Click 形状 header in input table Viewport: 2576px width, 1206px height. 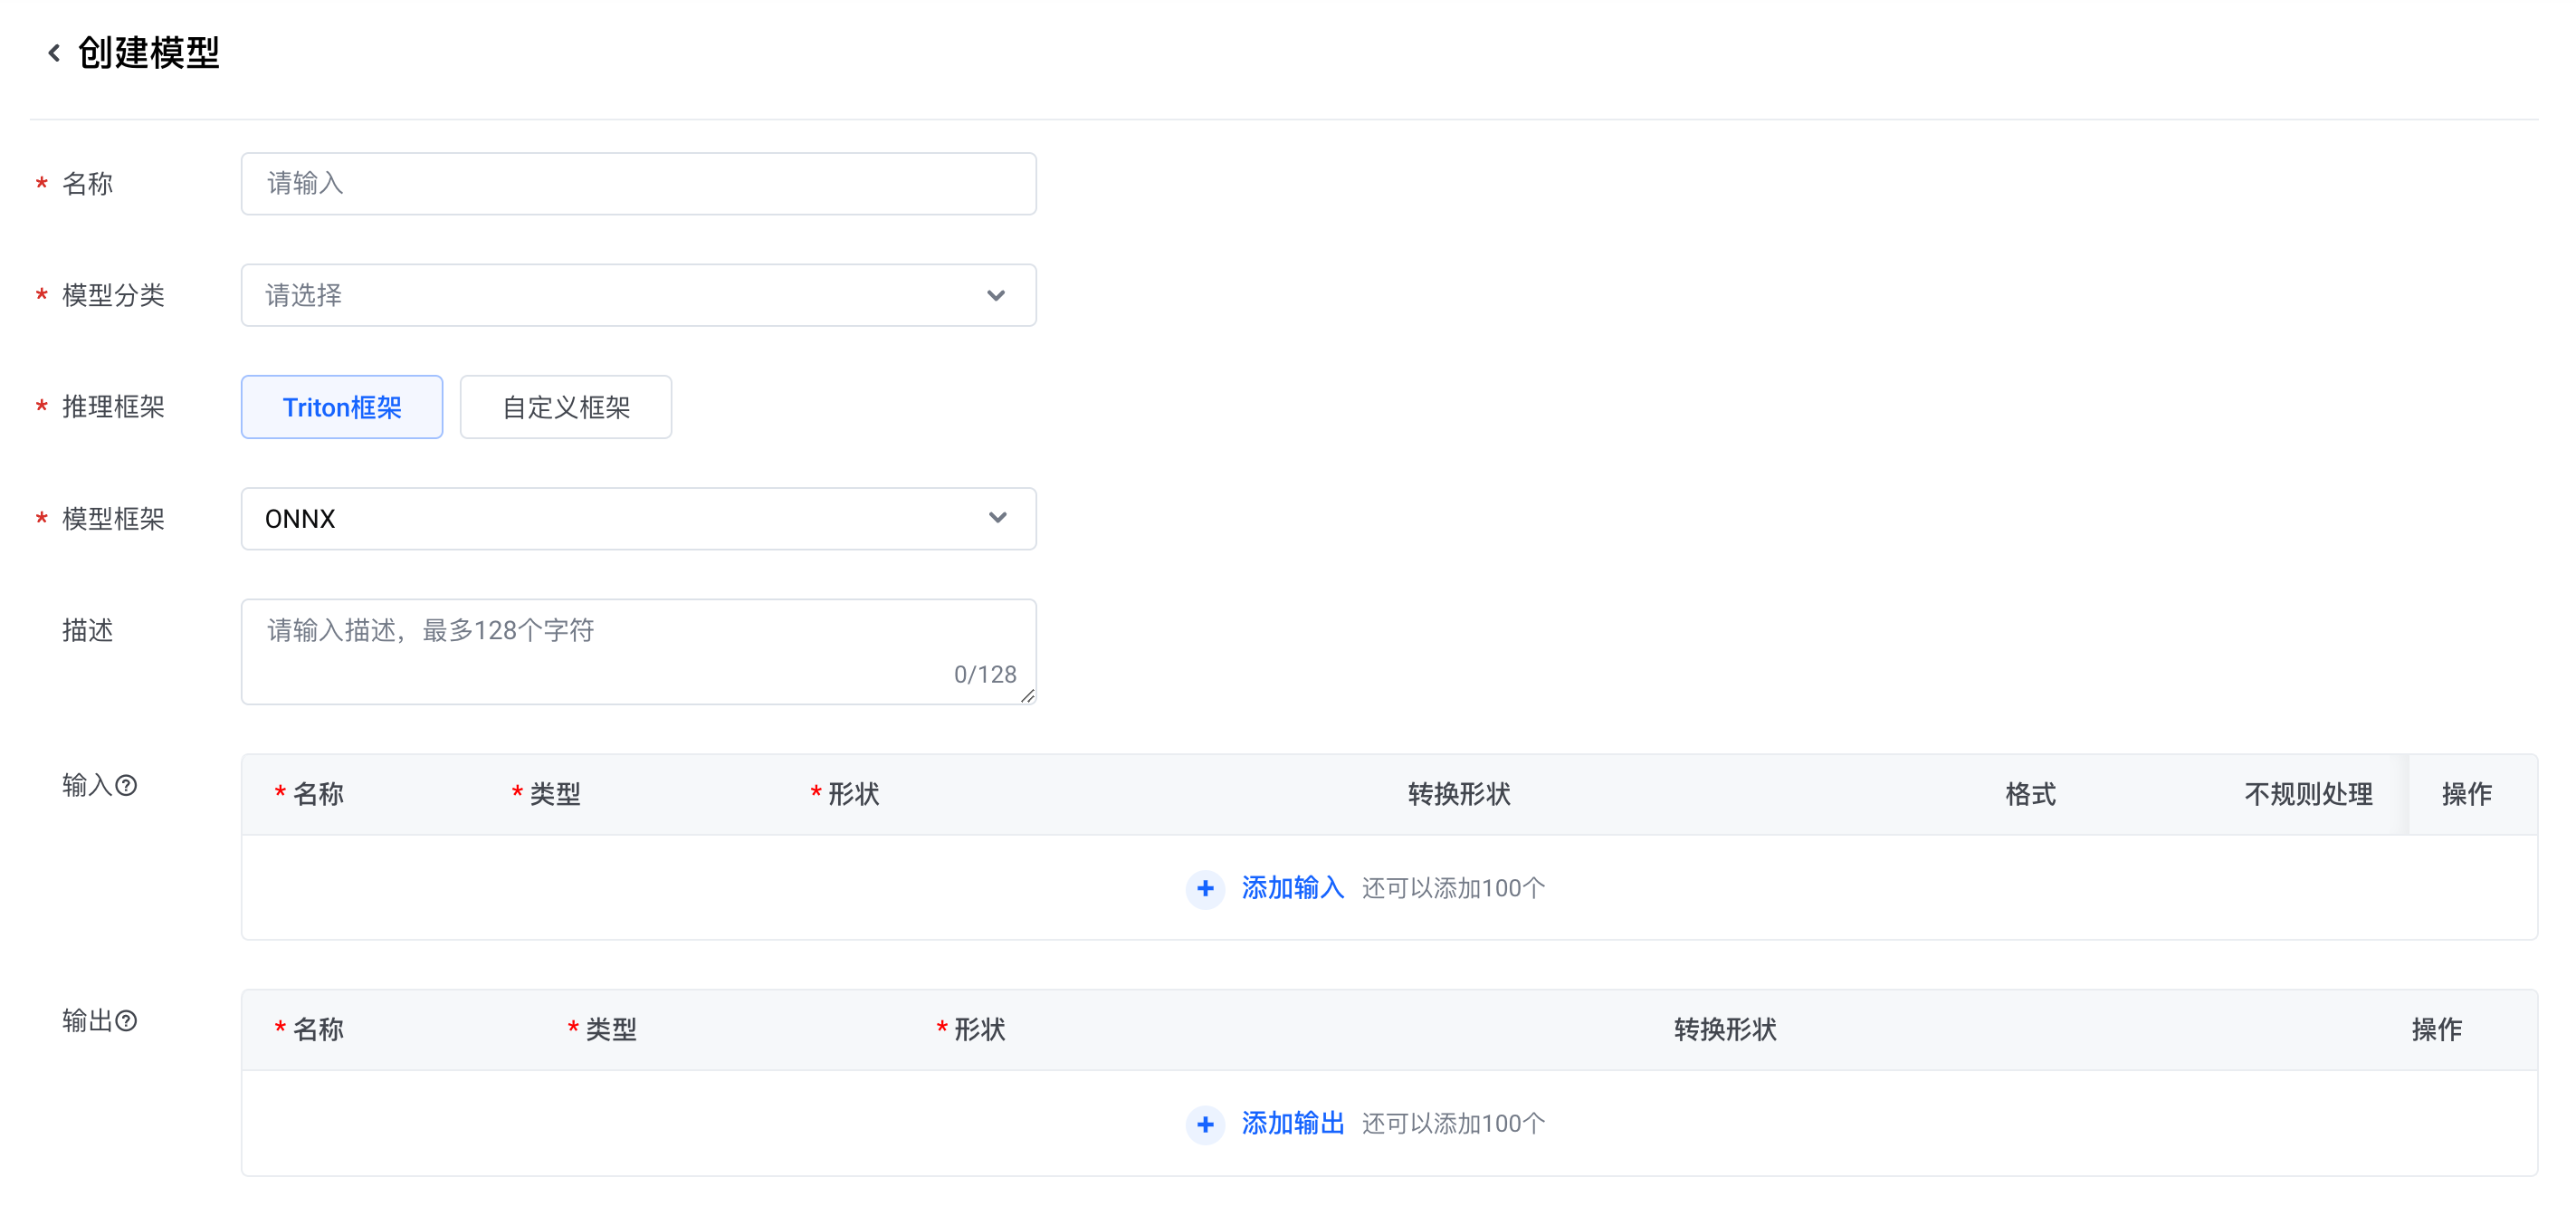coord(854,794)
